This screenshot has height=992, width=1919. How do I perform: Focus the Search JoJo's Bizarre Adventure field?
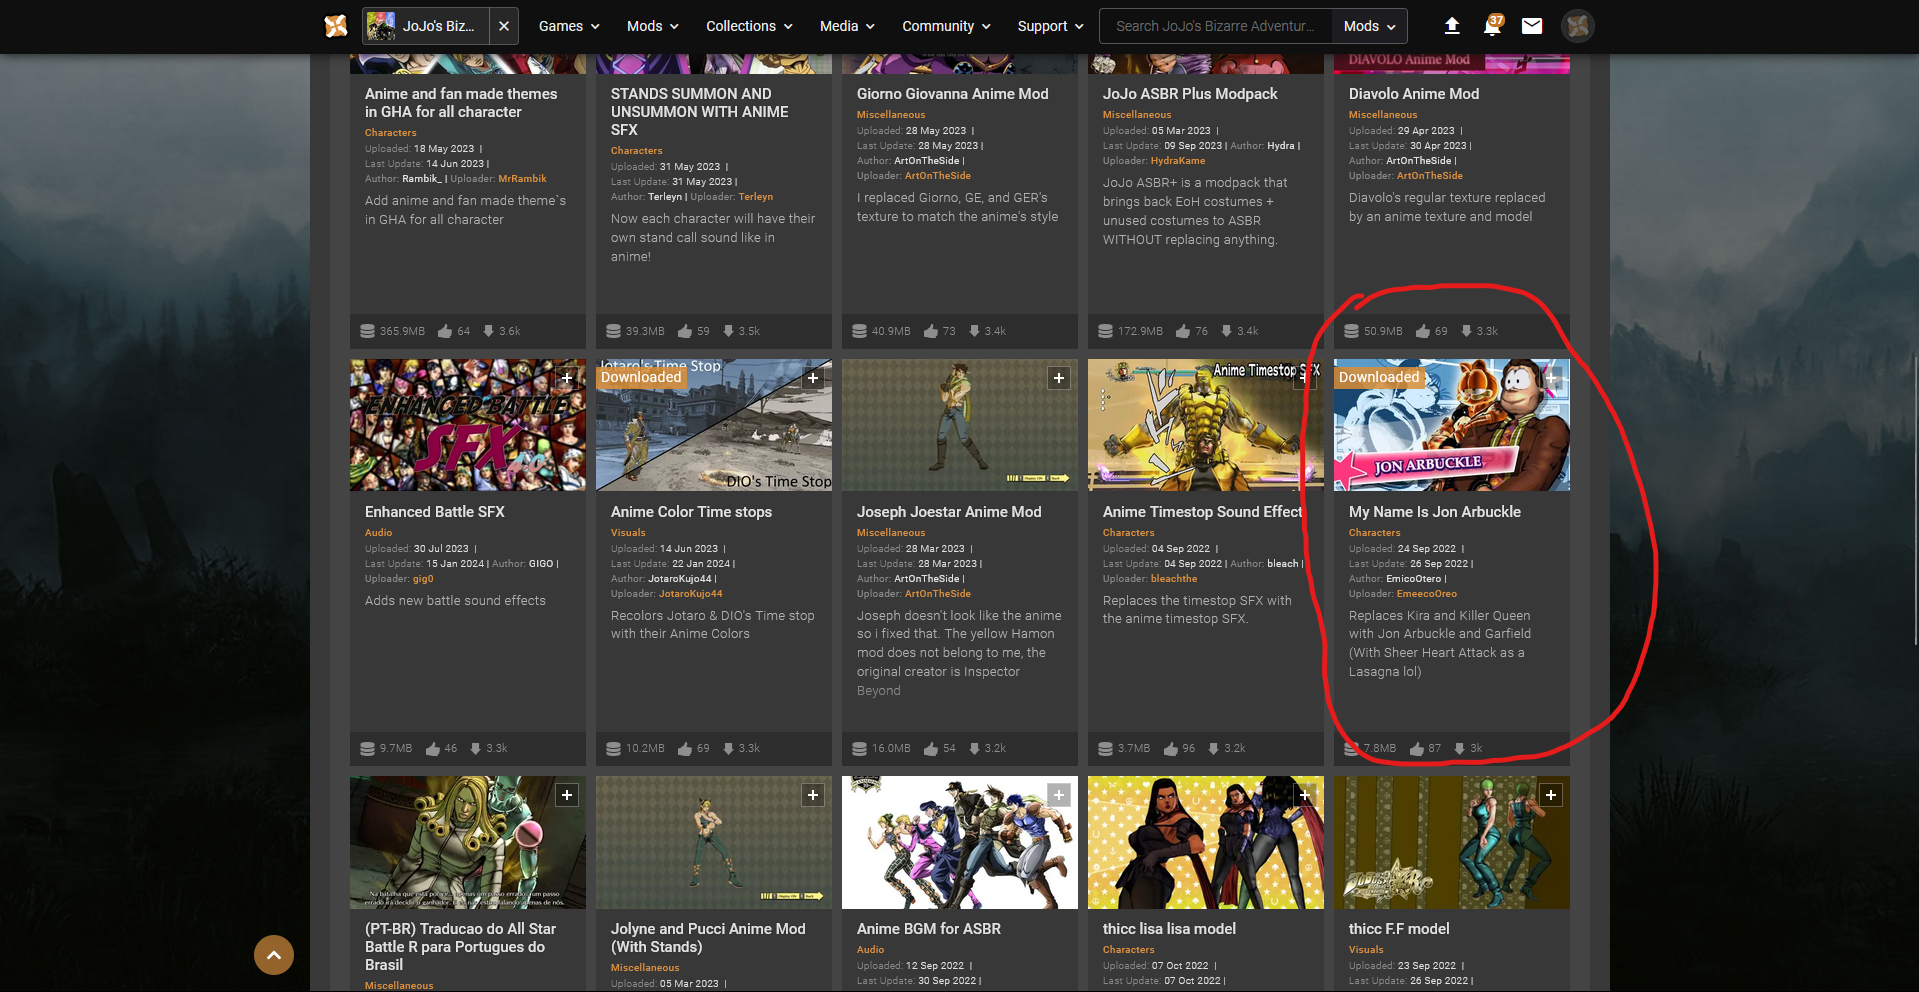pos(1215,26)
